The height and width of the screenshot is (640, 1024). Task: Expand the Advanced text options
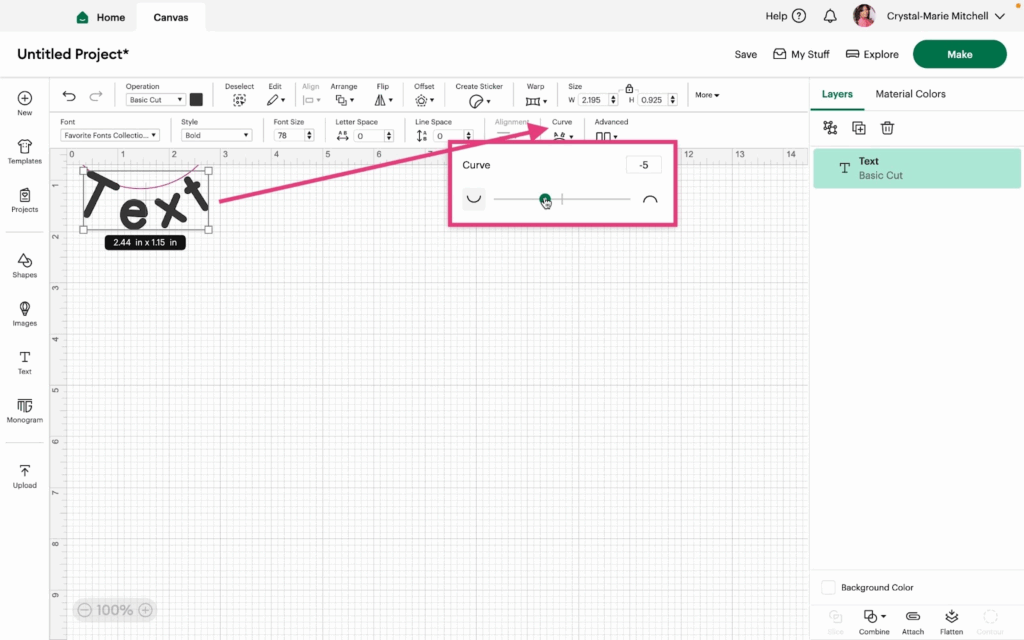[605, 136]
